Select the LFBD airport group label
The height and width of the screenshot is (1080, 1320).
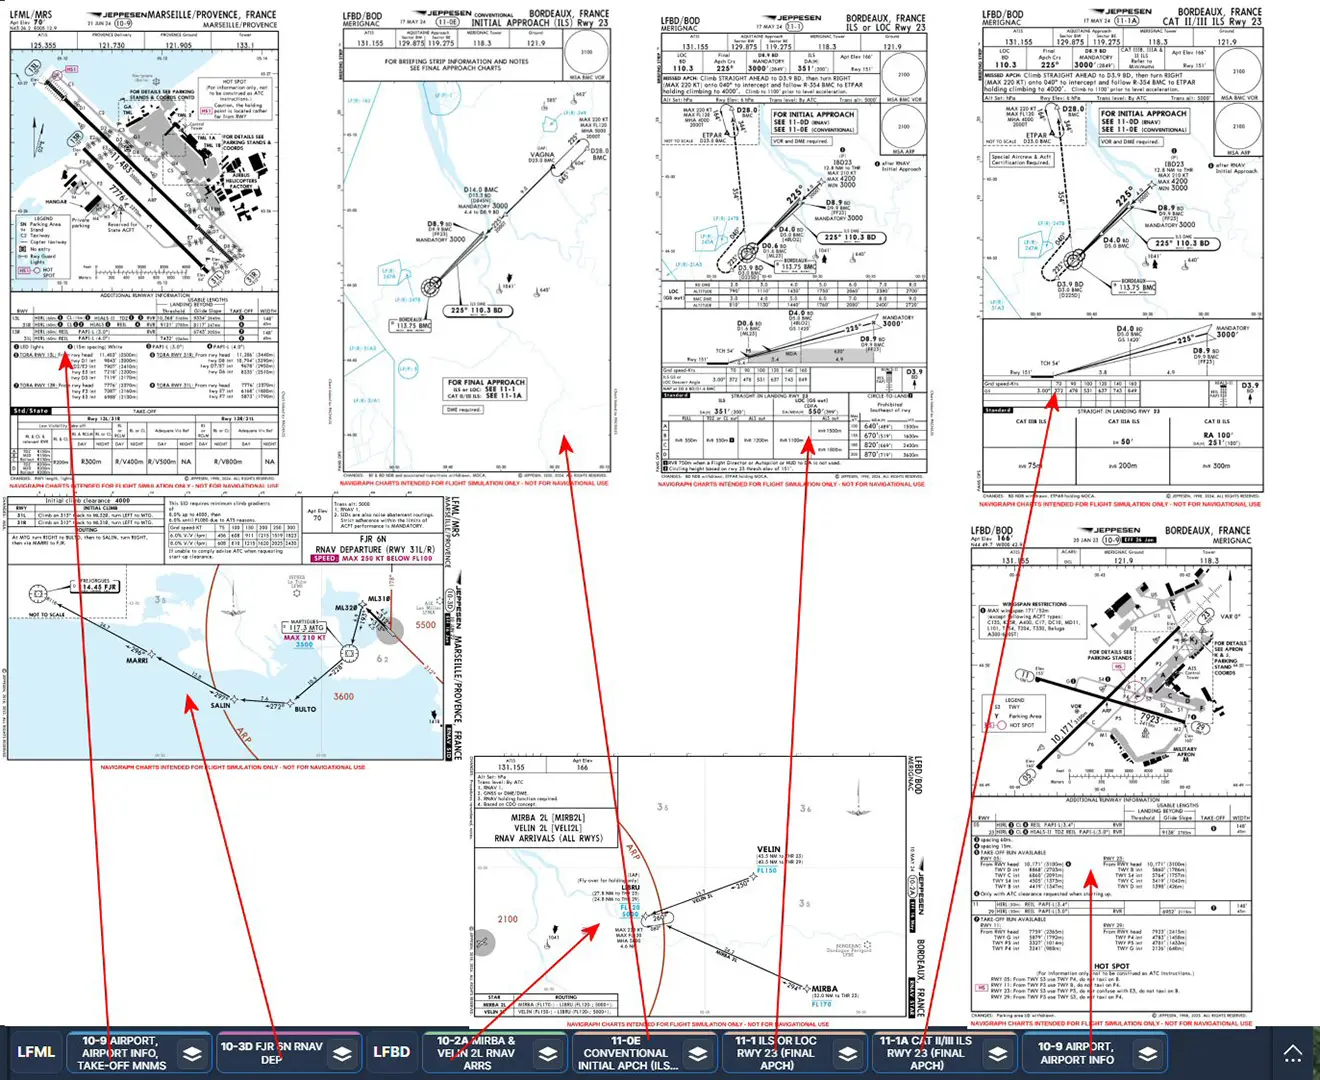tap(391, 1052)
